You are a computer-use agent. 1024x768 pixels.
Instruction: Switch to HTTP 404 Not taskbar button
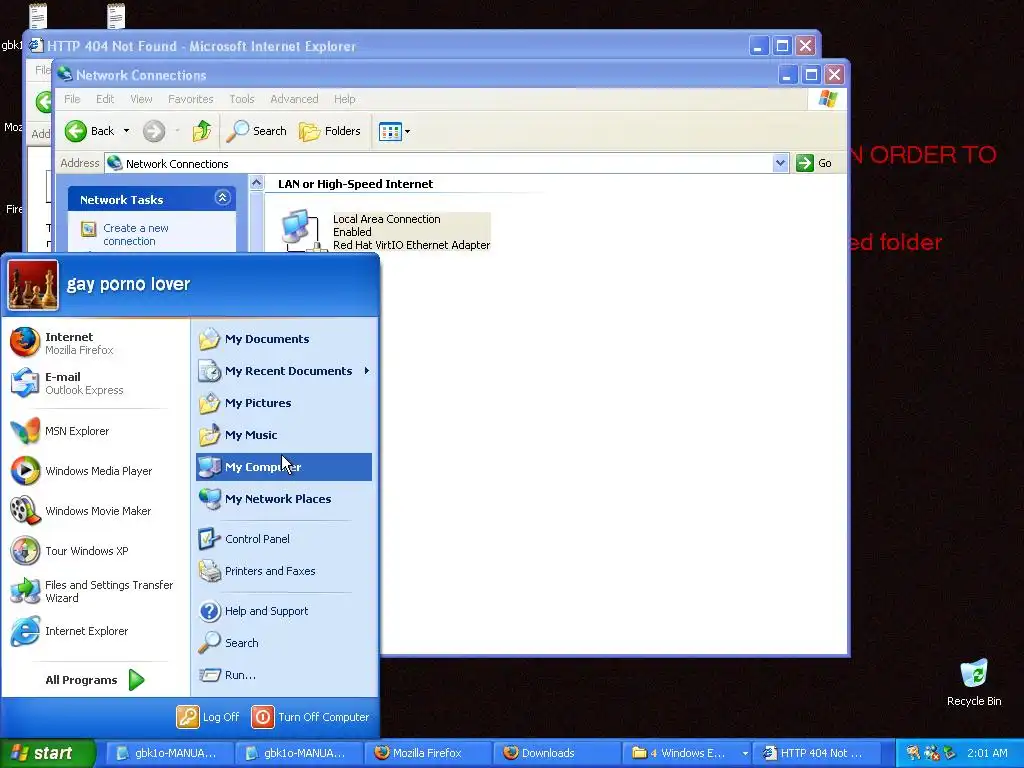click(x=818, y=753)
